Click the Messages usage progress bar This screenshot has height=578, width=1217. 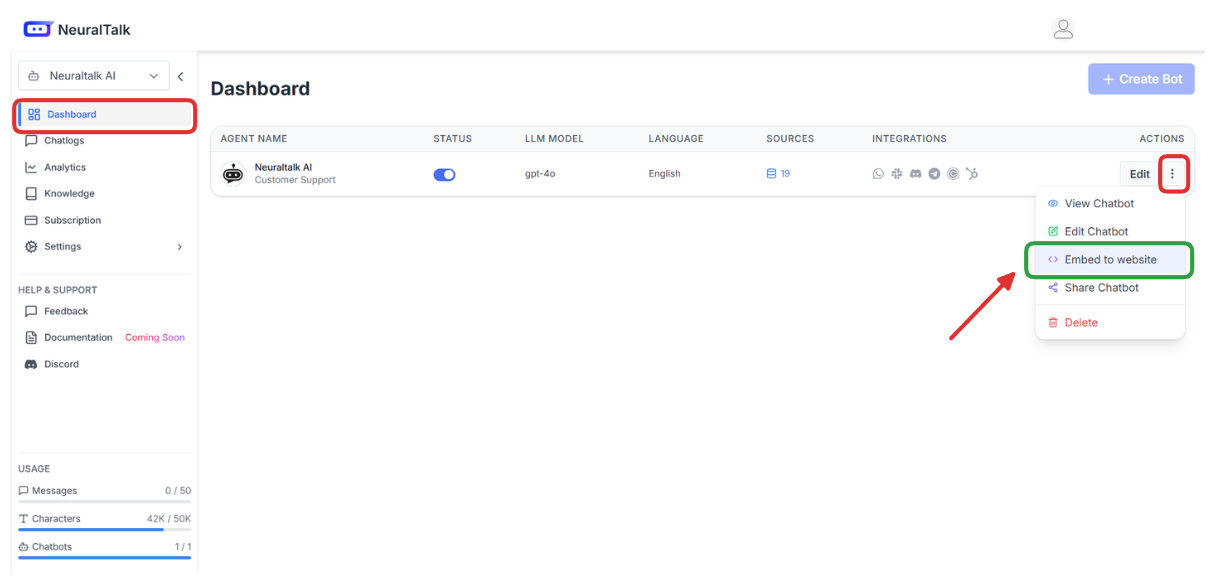(x=104, y=502)
